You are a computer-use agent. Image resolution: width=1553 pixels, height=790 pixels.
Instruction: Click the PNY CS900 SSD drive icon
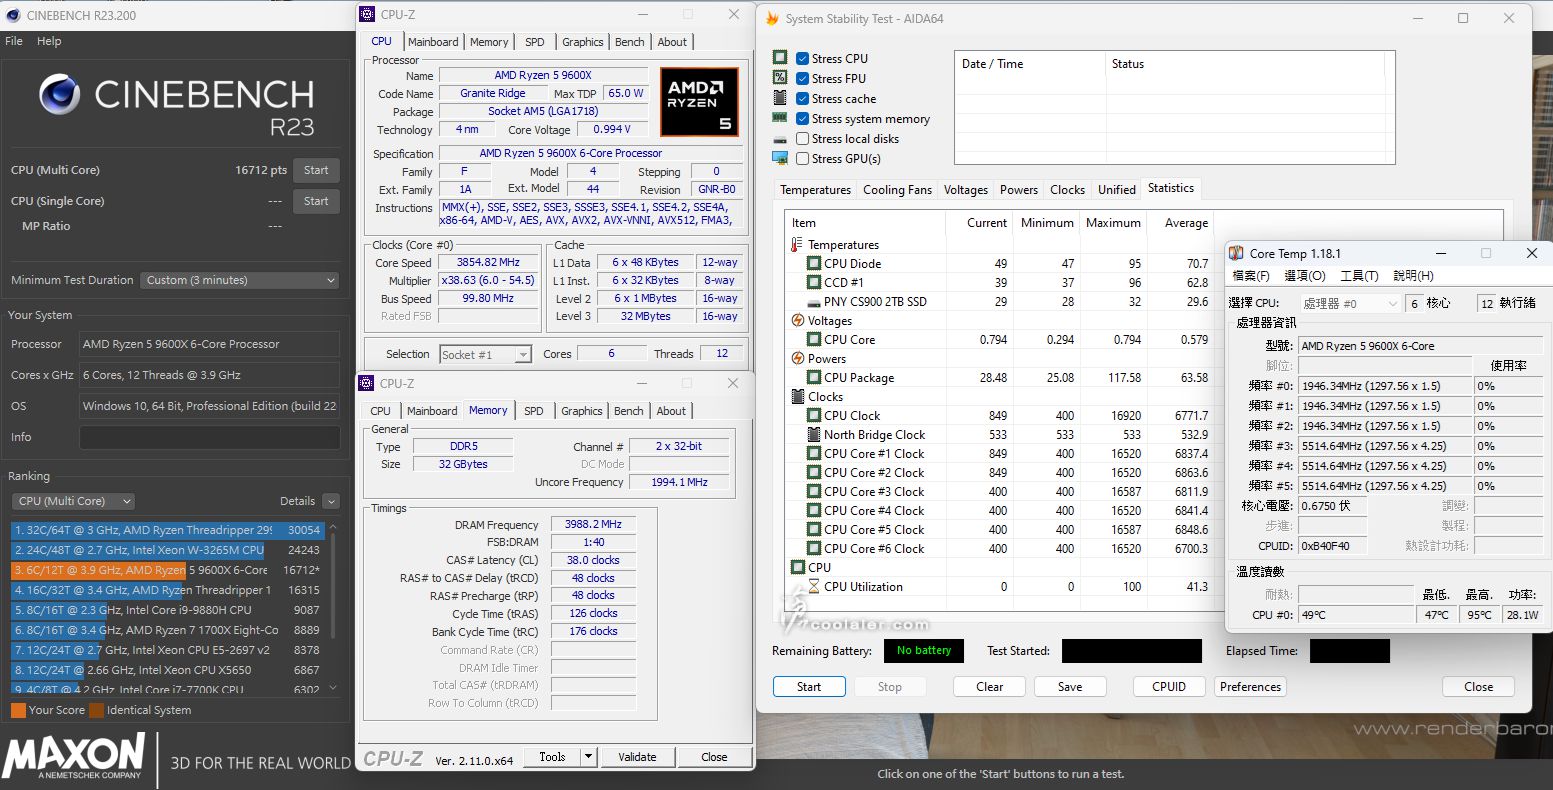click(814, 302)
